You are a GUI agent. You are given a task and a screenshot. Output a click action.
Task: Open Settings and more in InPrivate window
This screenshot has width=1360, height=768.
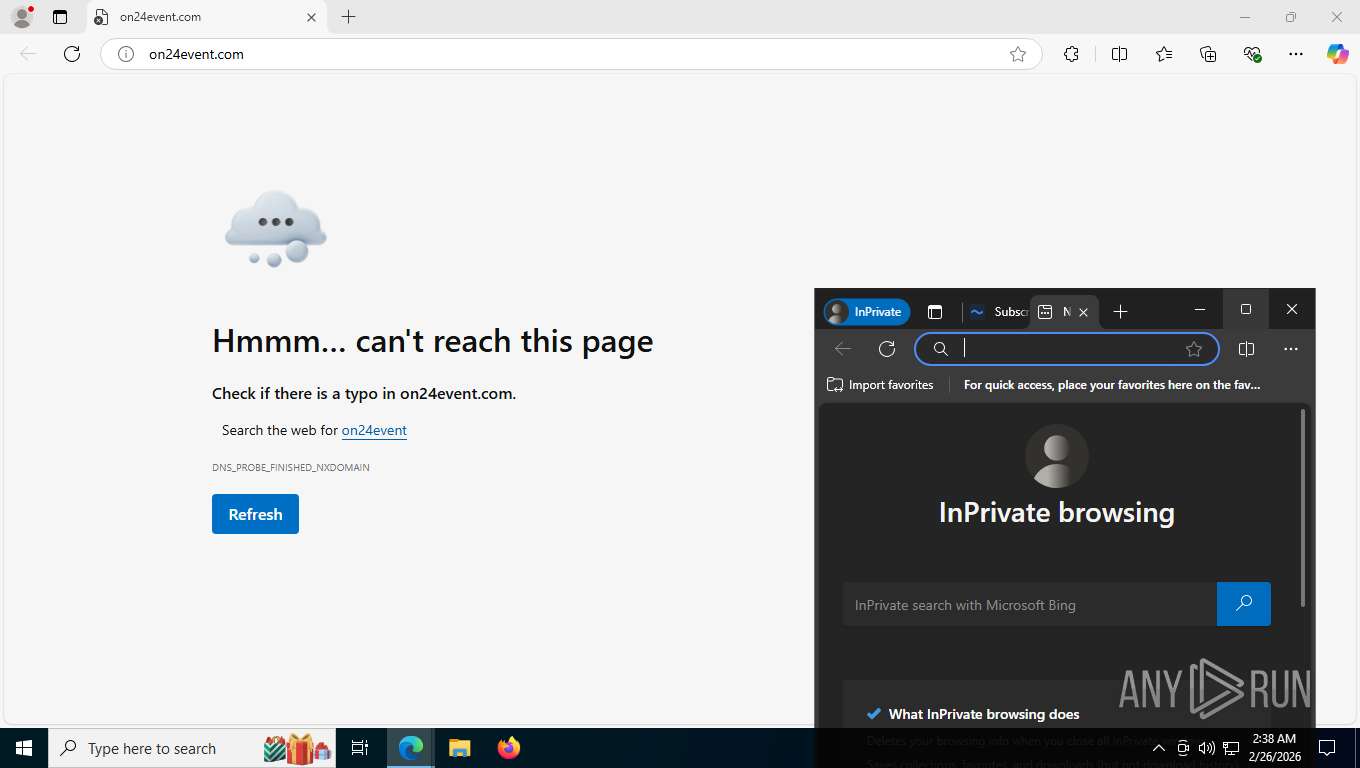point(1291,349)
